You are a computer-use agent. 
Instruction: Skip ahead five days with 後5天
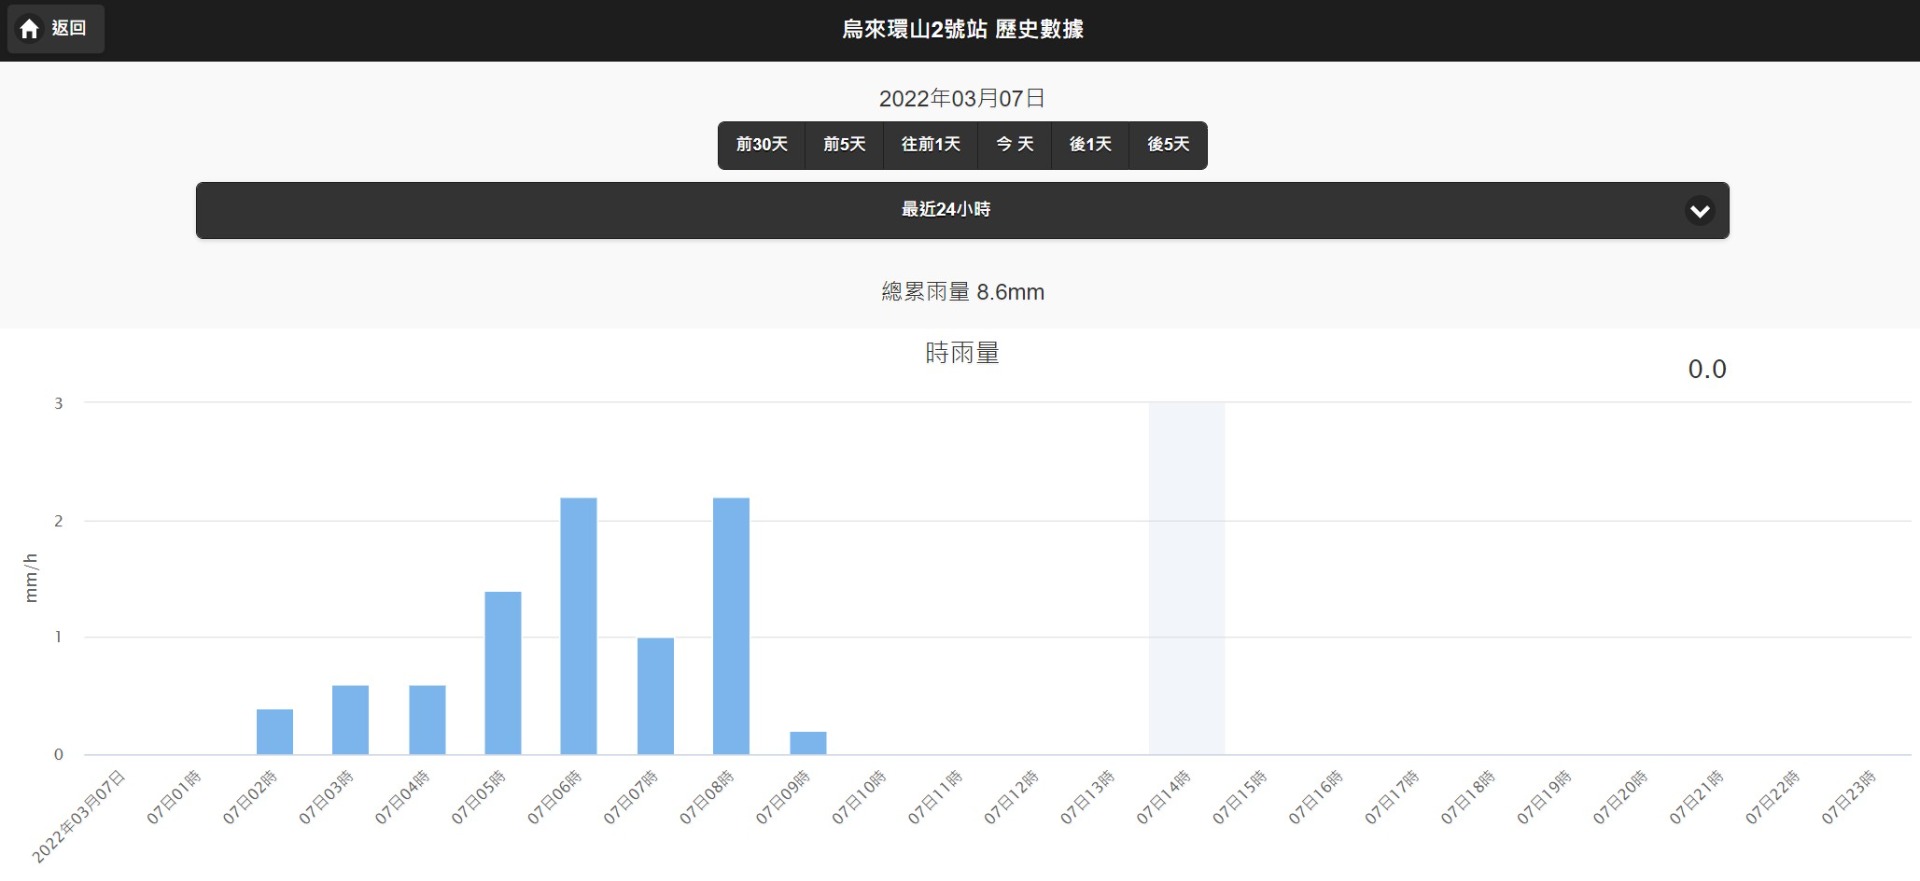1168,145
